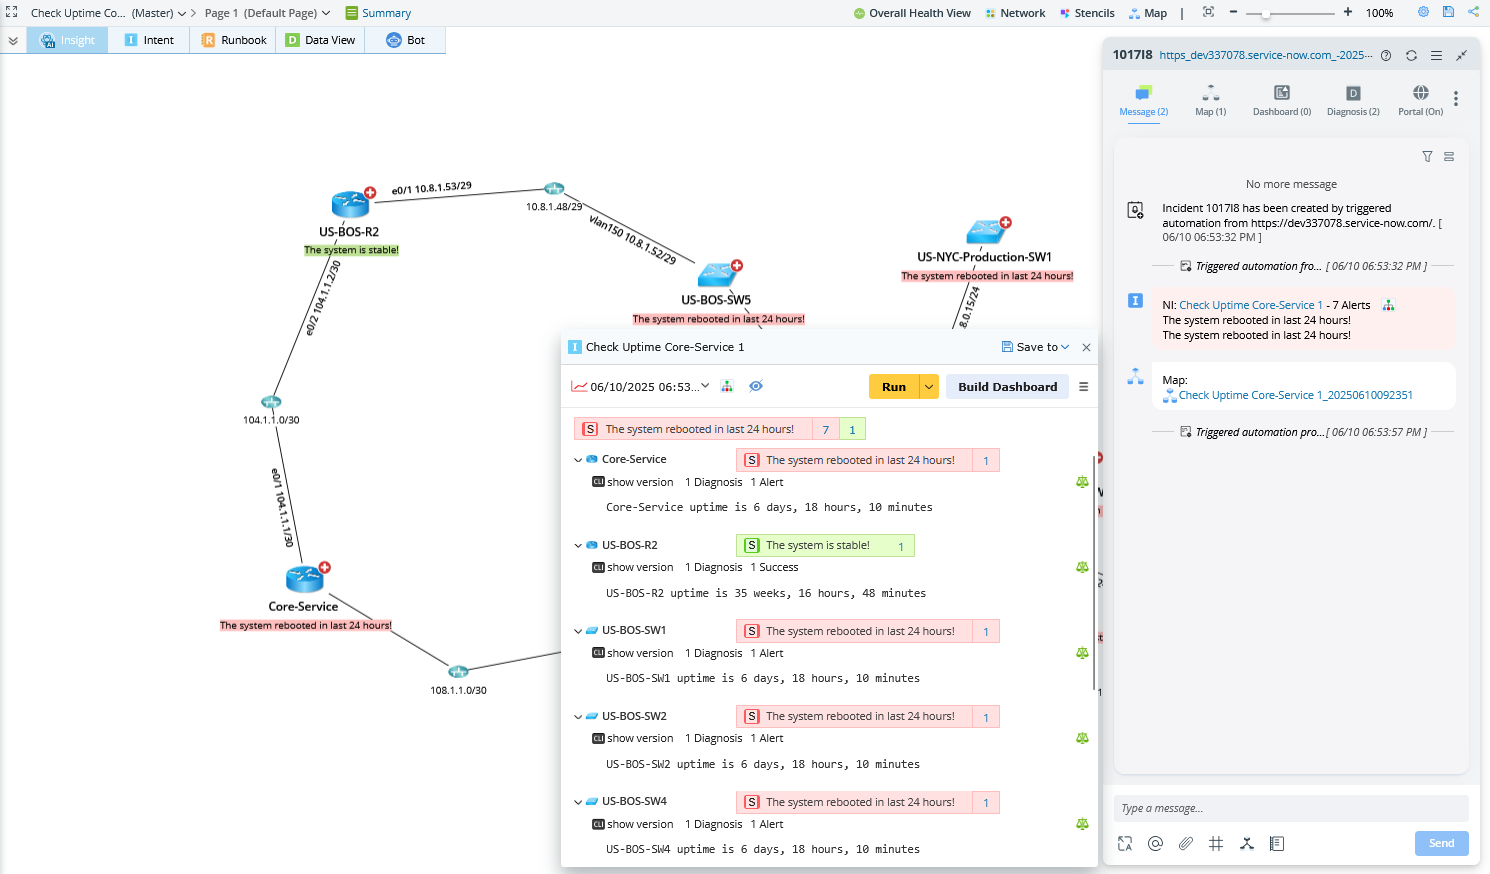Click the Type a message input field
The width and height of the screenshot is (1490, 874).
[1291, 808]
